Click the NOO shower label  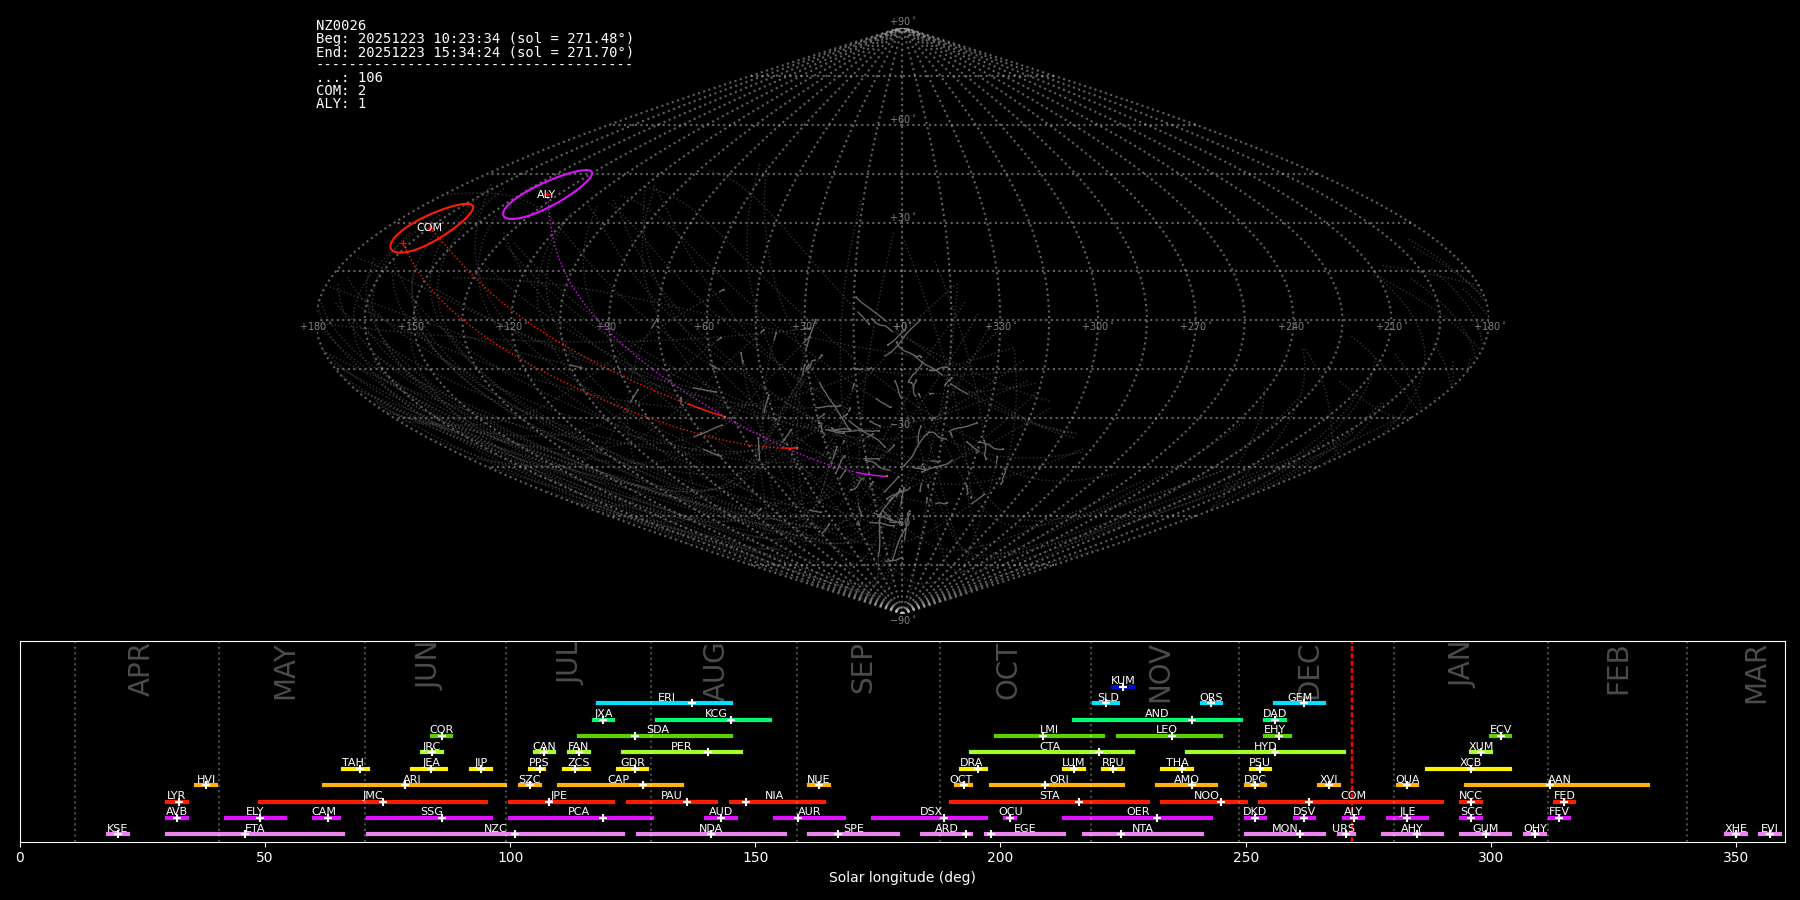(1206, 796)
